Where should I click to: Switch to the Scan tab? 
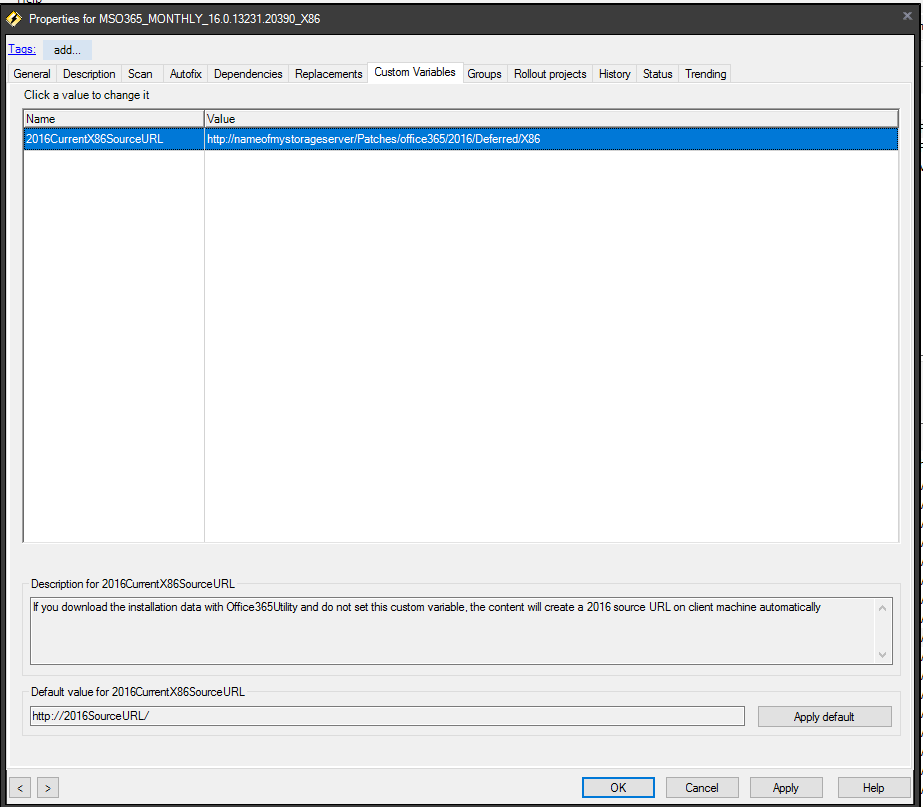139,73
